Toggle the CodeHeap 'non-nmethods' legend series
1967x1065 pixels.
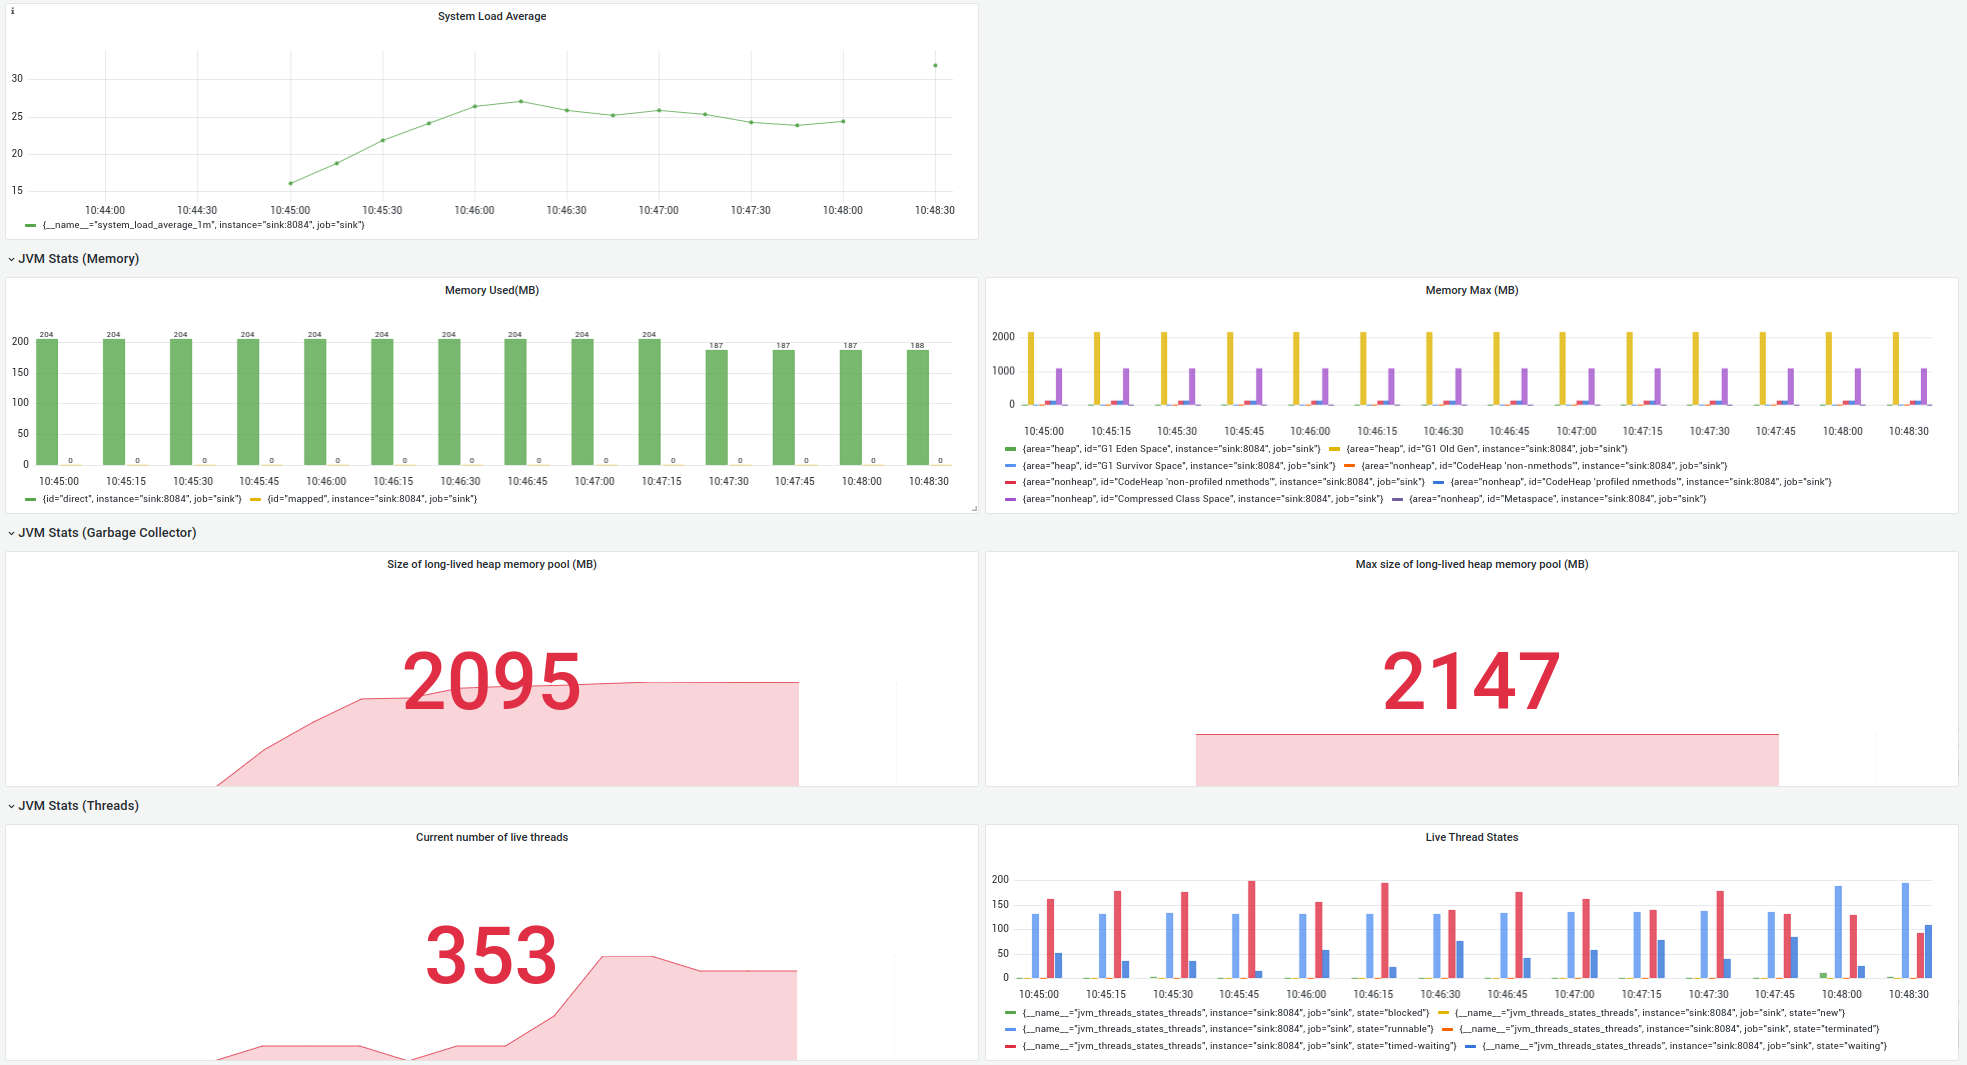1543,466
